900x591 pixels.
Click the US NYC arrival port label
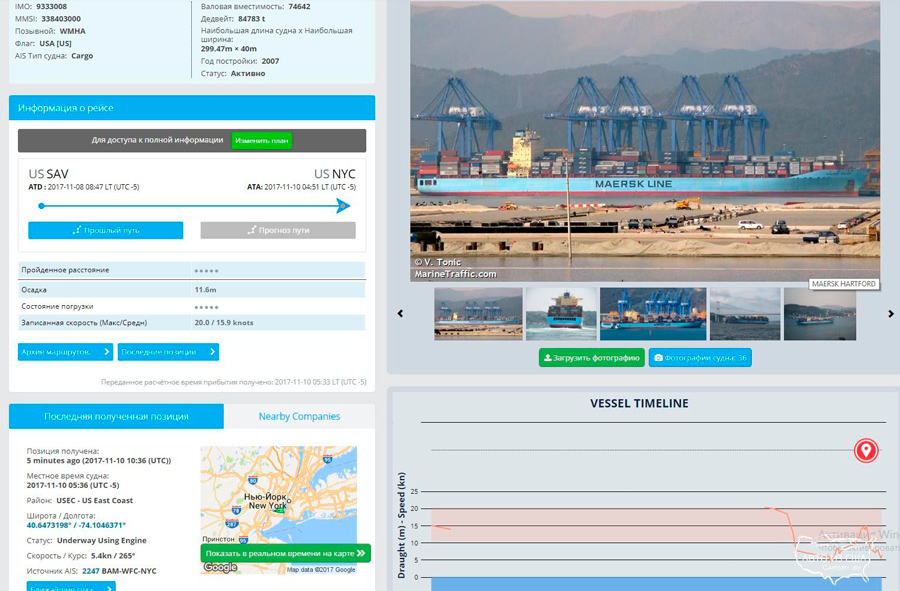click(x=335, y=174)
